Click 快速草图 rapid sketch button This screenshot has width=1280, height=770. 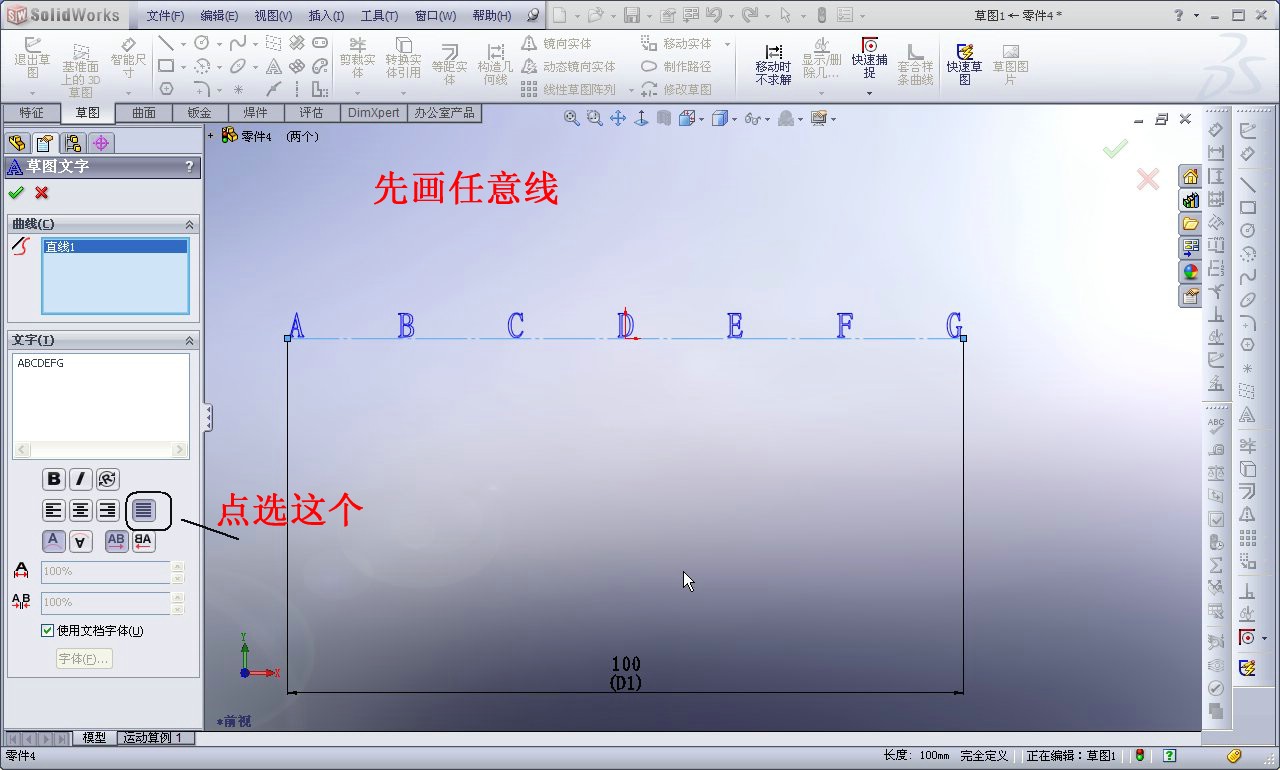click(x=965, y=63)
